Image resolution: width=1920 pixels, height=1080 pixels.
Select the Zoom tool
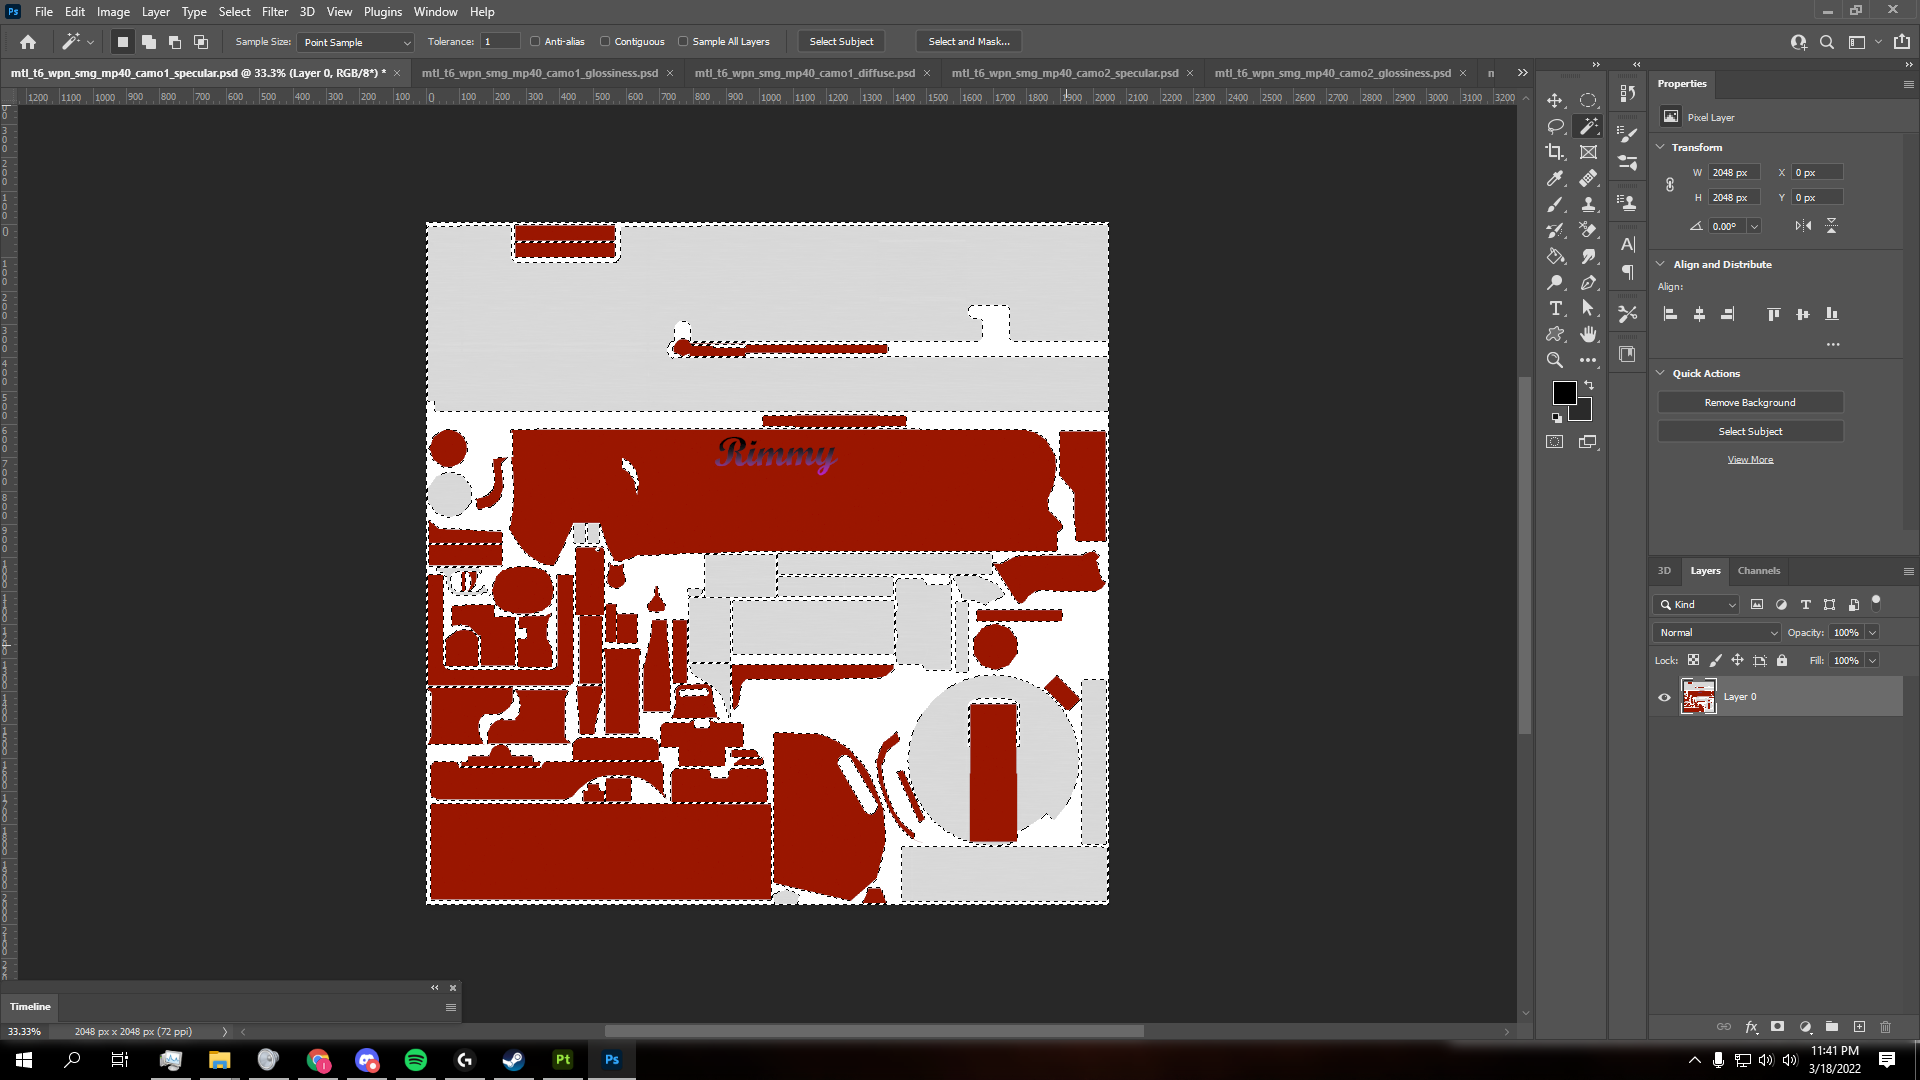click(x=1556, y=359)
